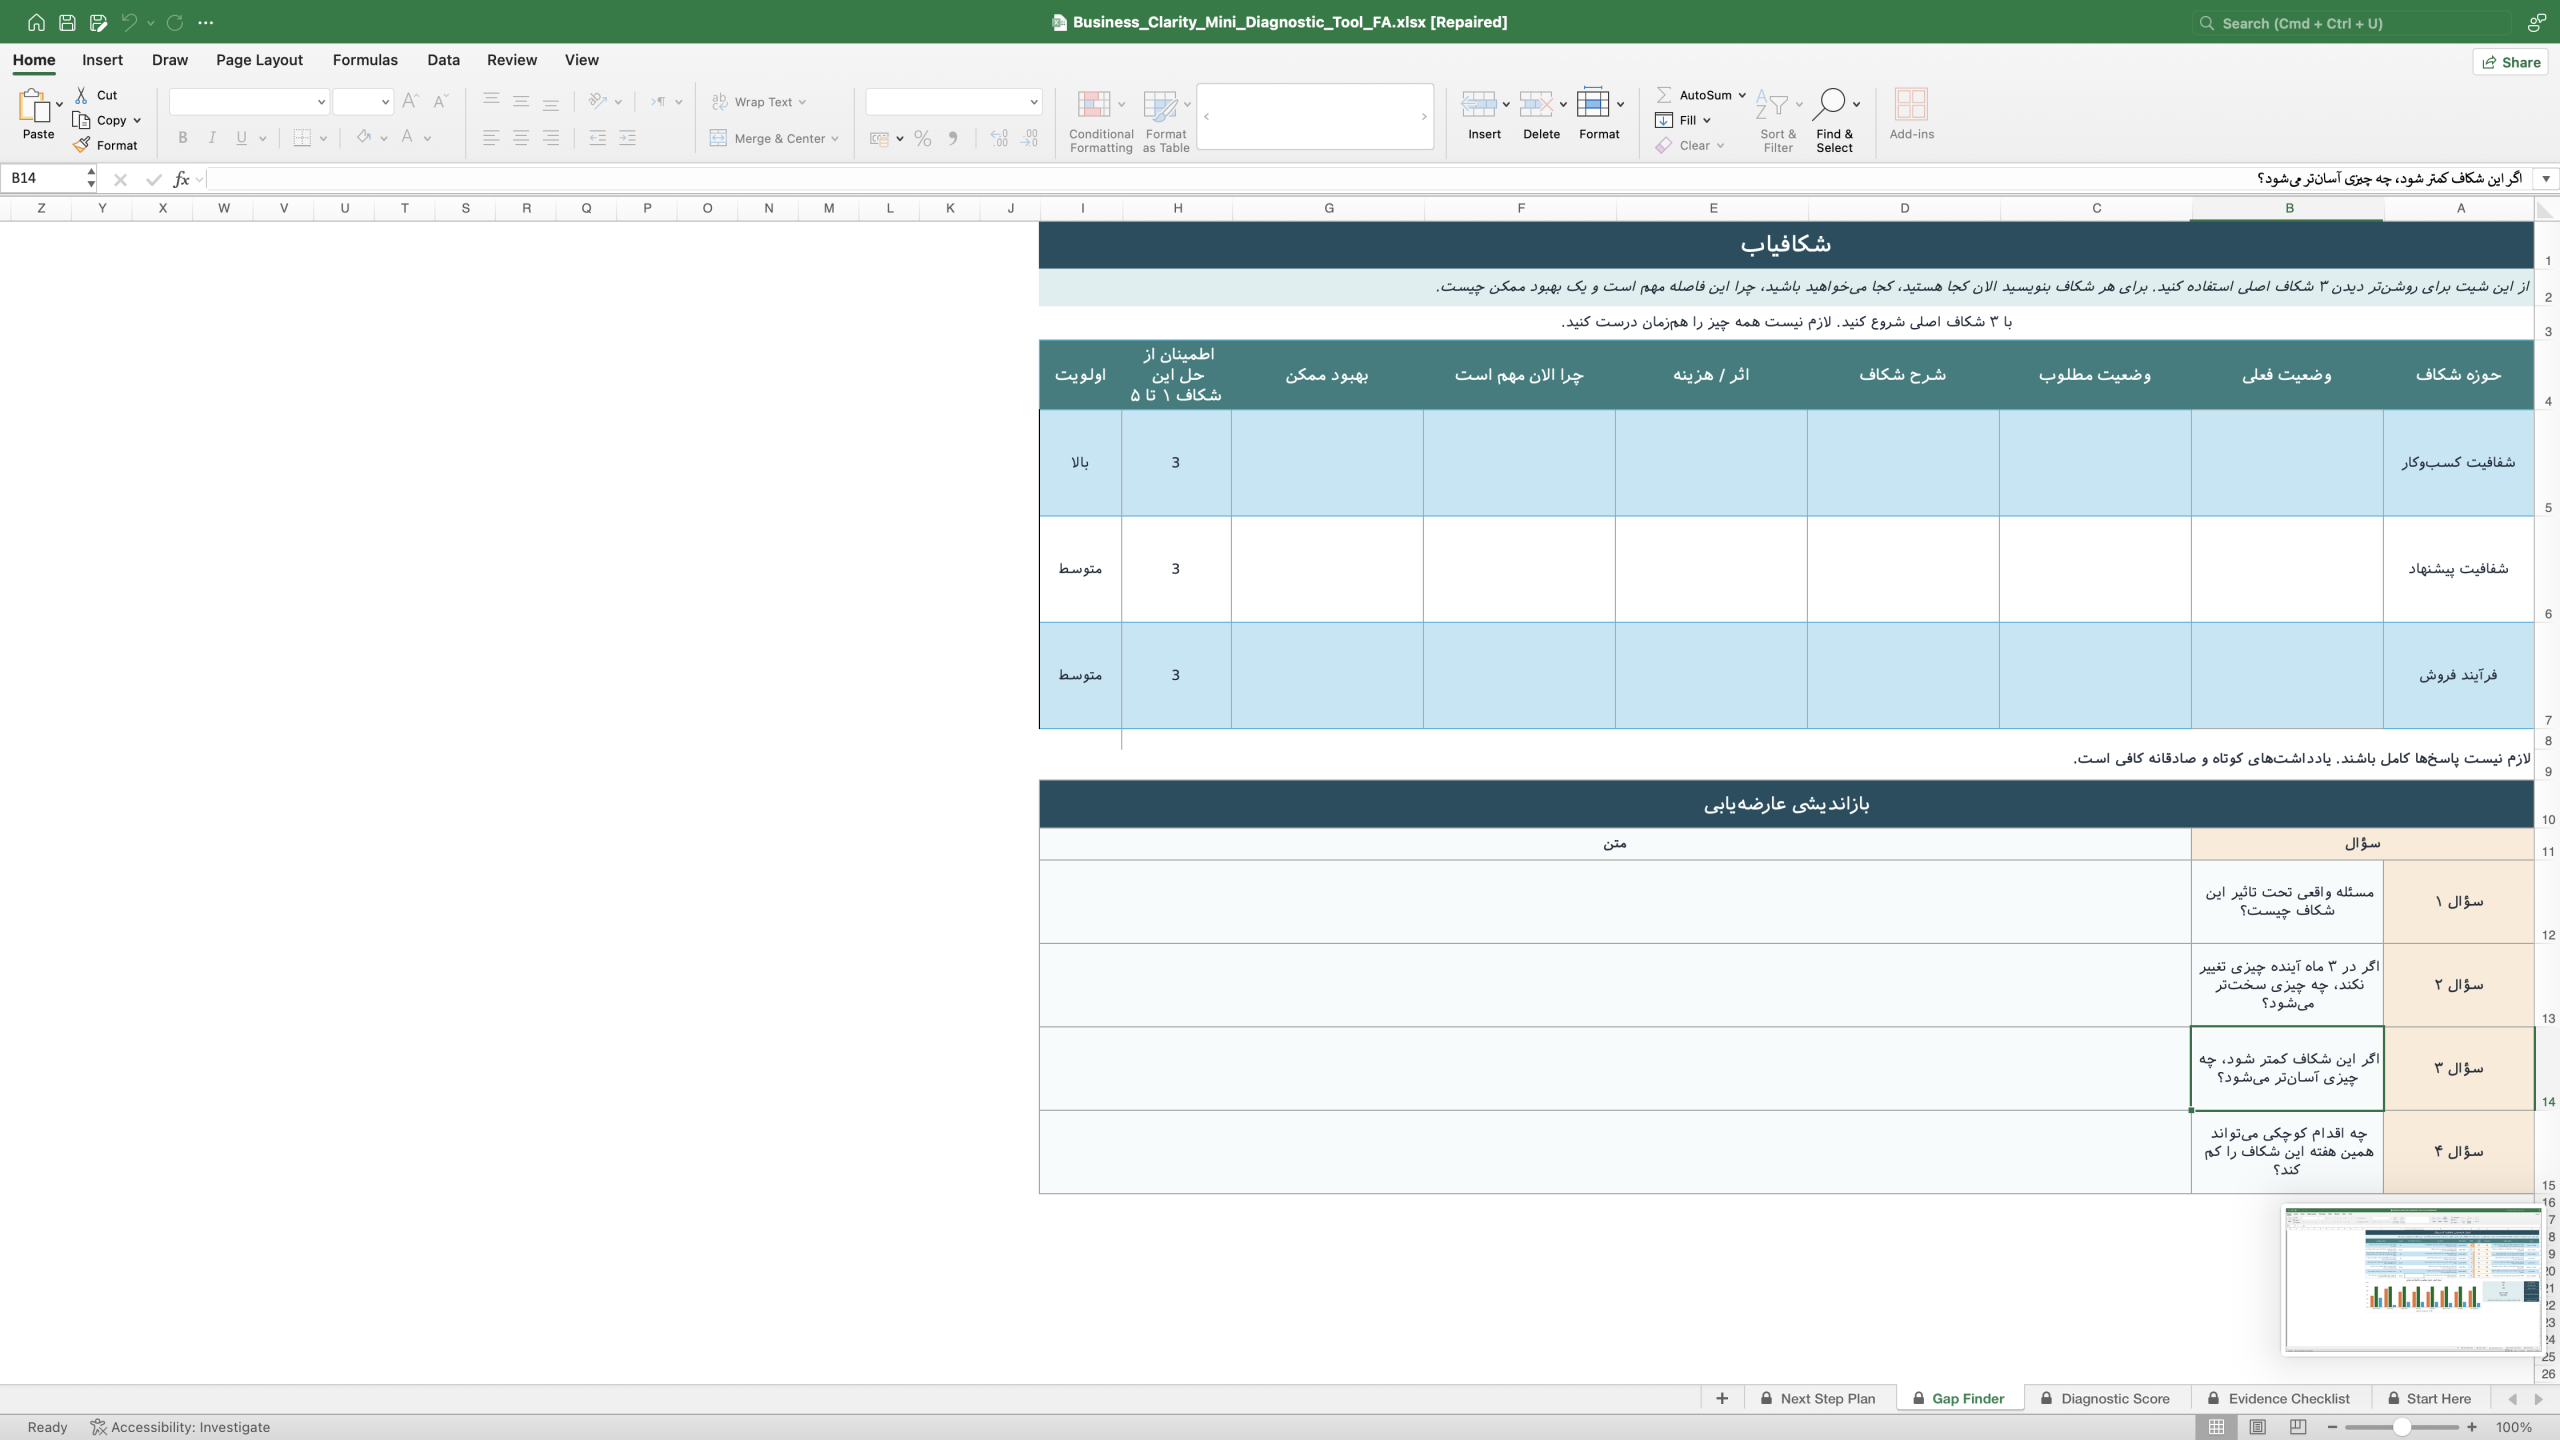Screen dimensions: 2560x1440
Task: Expand the AutoSum dropdown arrow
Action: point(1742,95)
